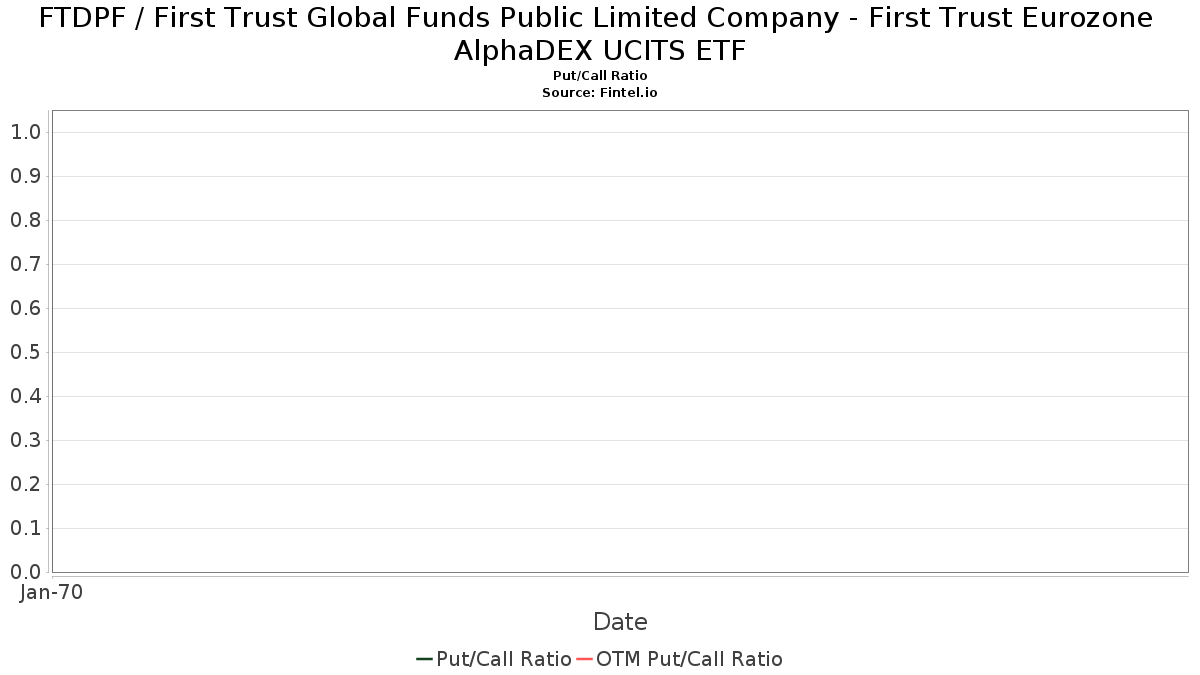
Task: Click the 1.0 y-axis tick label
Action: [26, 132]
